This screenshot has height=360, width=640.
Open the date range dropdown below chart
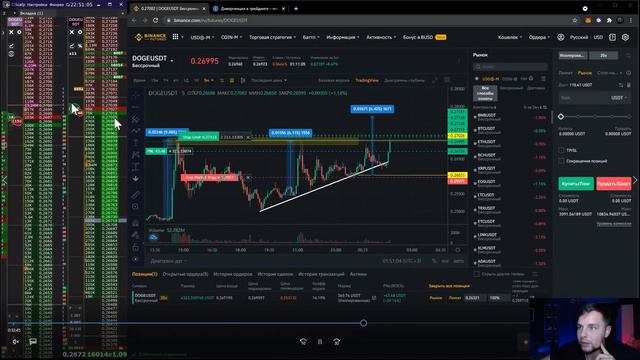pyautogui.click(x=169, y=261)
